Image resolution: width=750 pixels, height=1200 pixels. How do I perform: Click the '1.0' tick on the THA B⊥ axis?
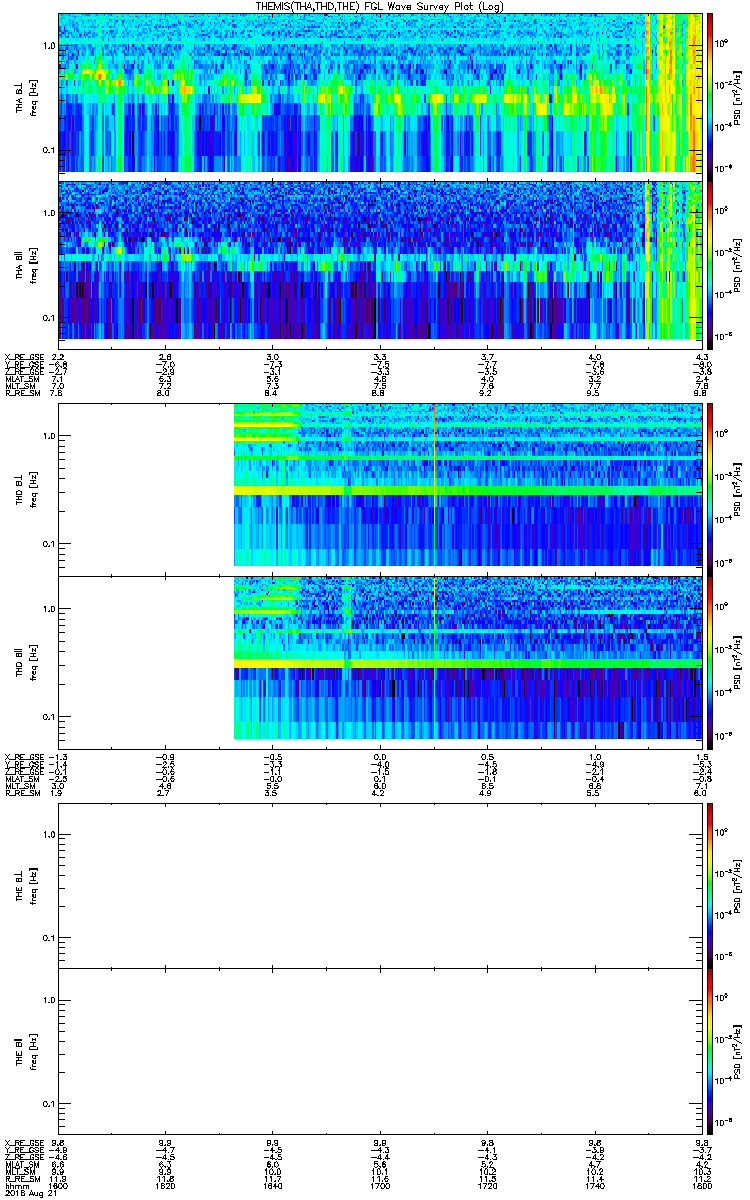coord(48,46)
